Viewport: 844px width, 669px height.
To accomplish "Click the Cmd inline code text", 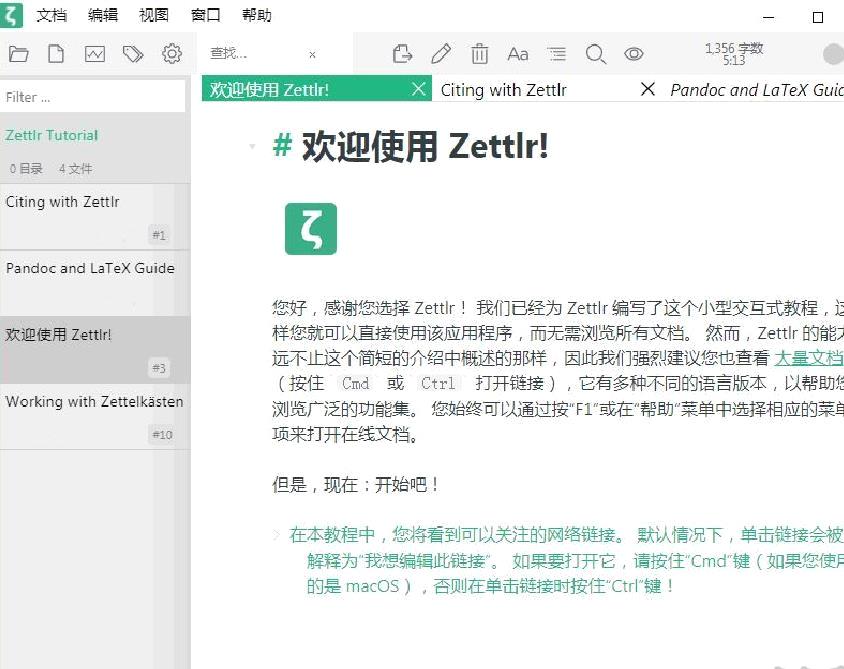I will 355,383.
